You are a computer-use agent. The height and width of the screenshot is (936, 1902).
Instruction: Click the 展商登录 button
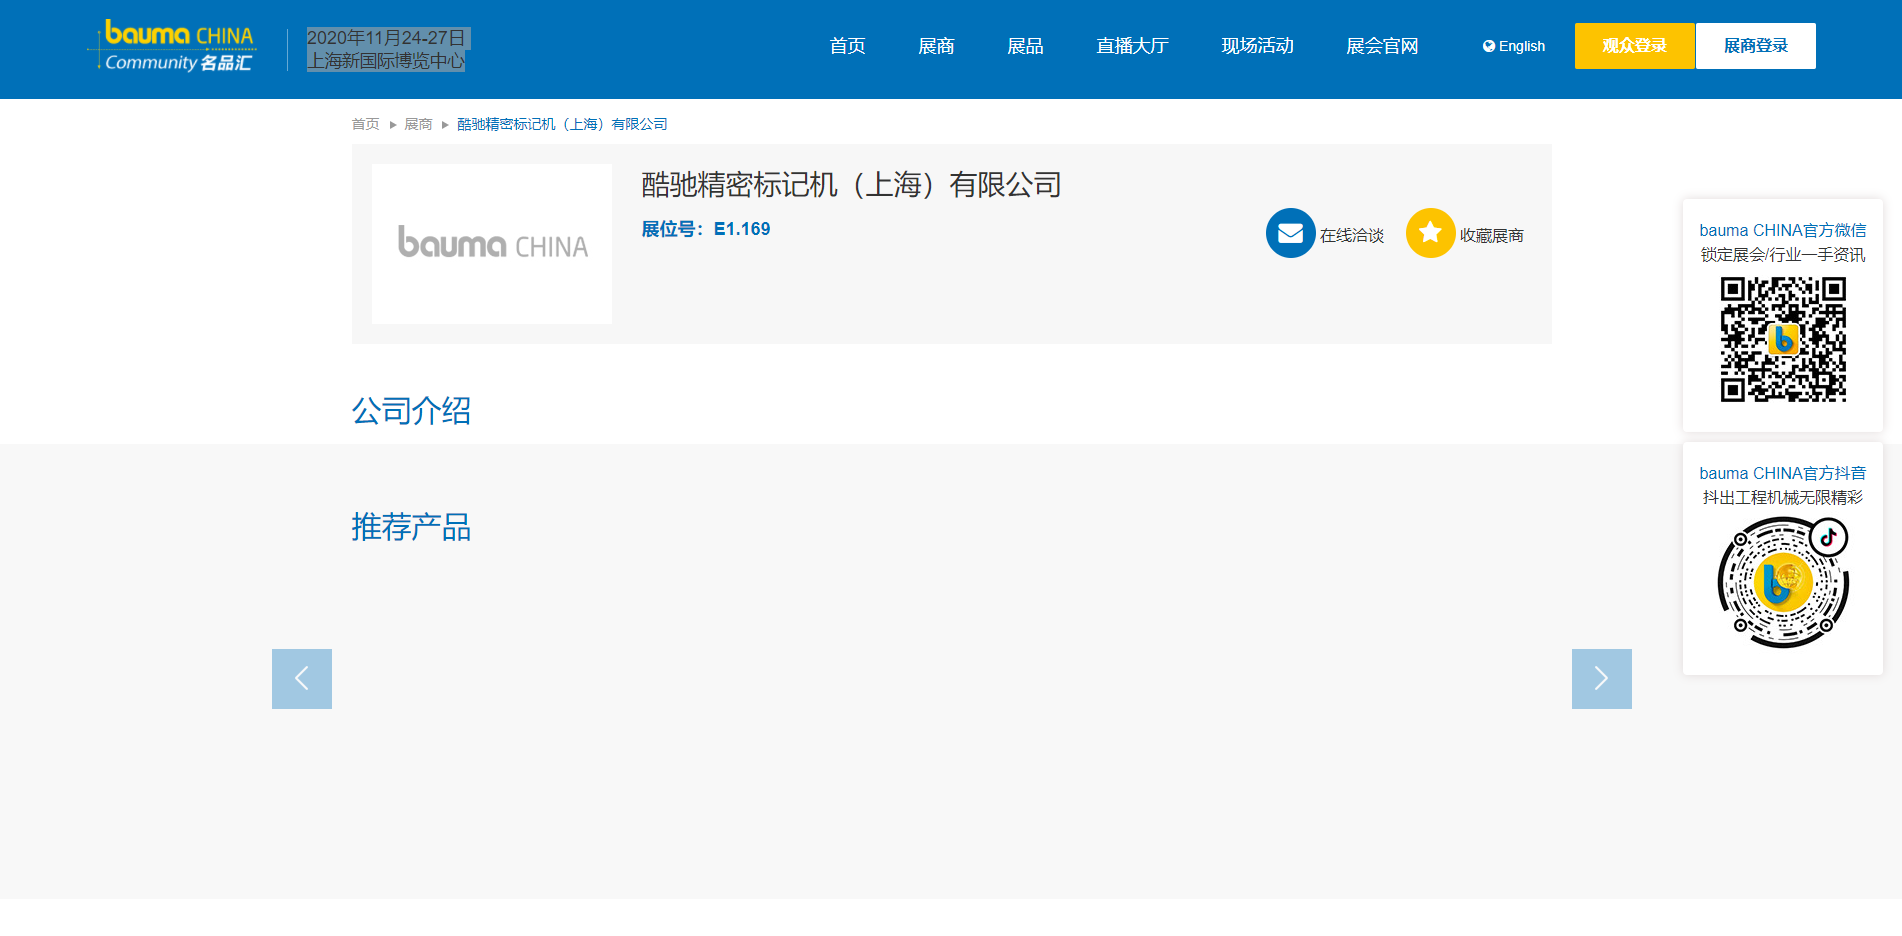[x=1756, y=46]
